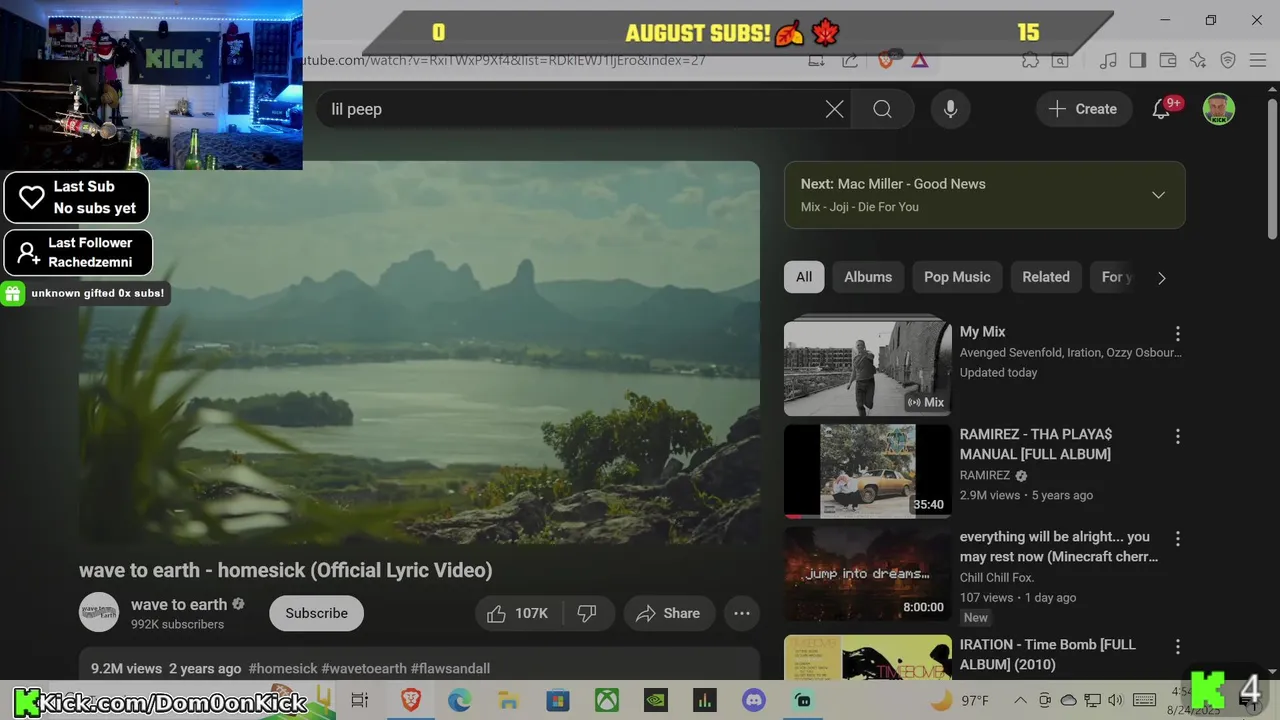
Task: Open 'IRATION - Time Bomb [FULL ALBUM] (2010)' title
Action: pyautogui.click(x=1047, y=654)
